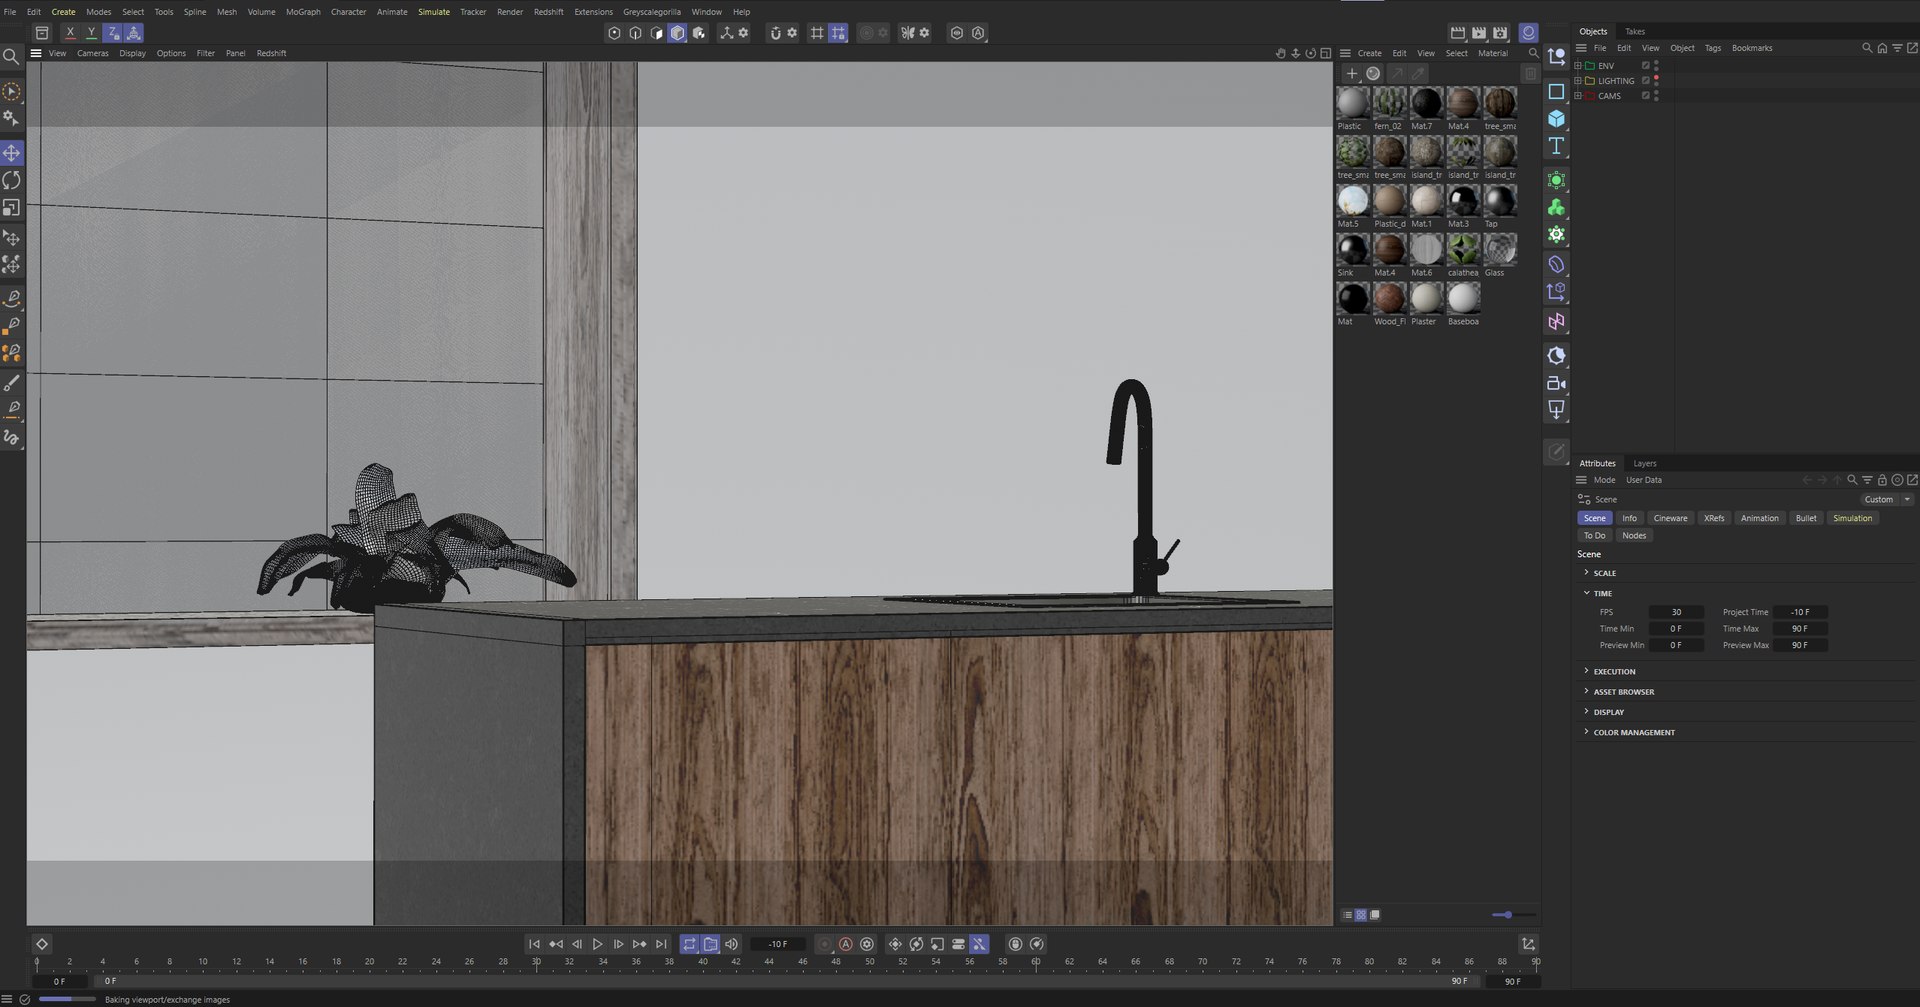Go to the end of the timeline
Screen dimensions: 1920x1007
pyautogui.click(x=661, y=944)
